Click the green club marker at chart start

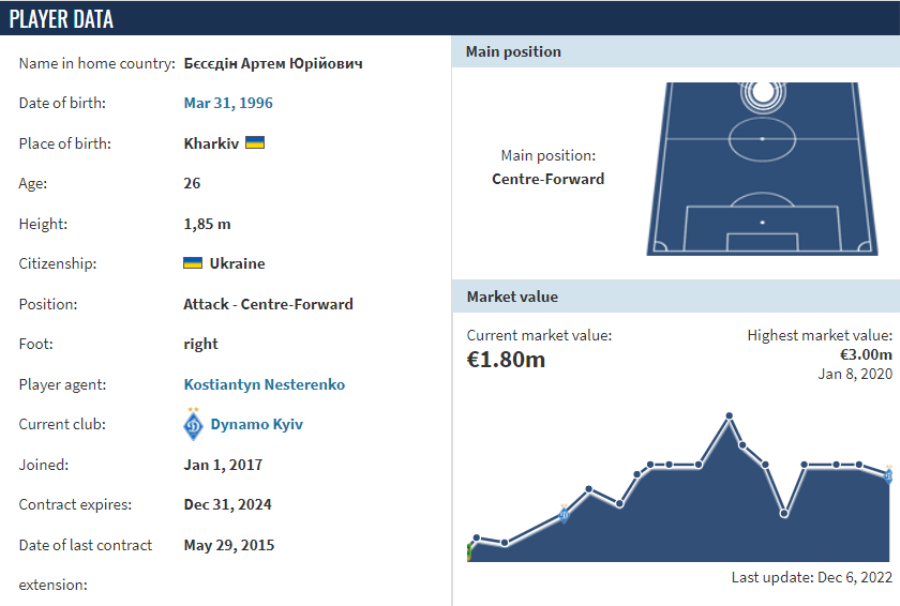pyautogui.click(x=470, y=551)
